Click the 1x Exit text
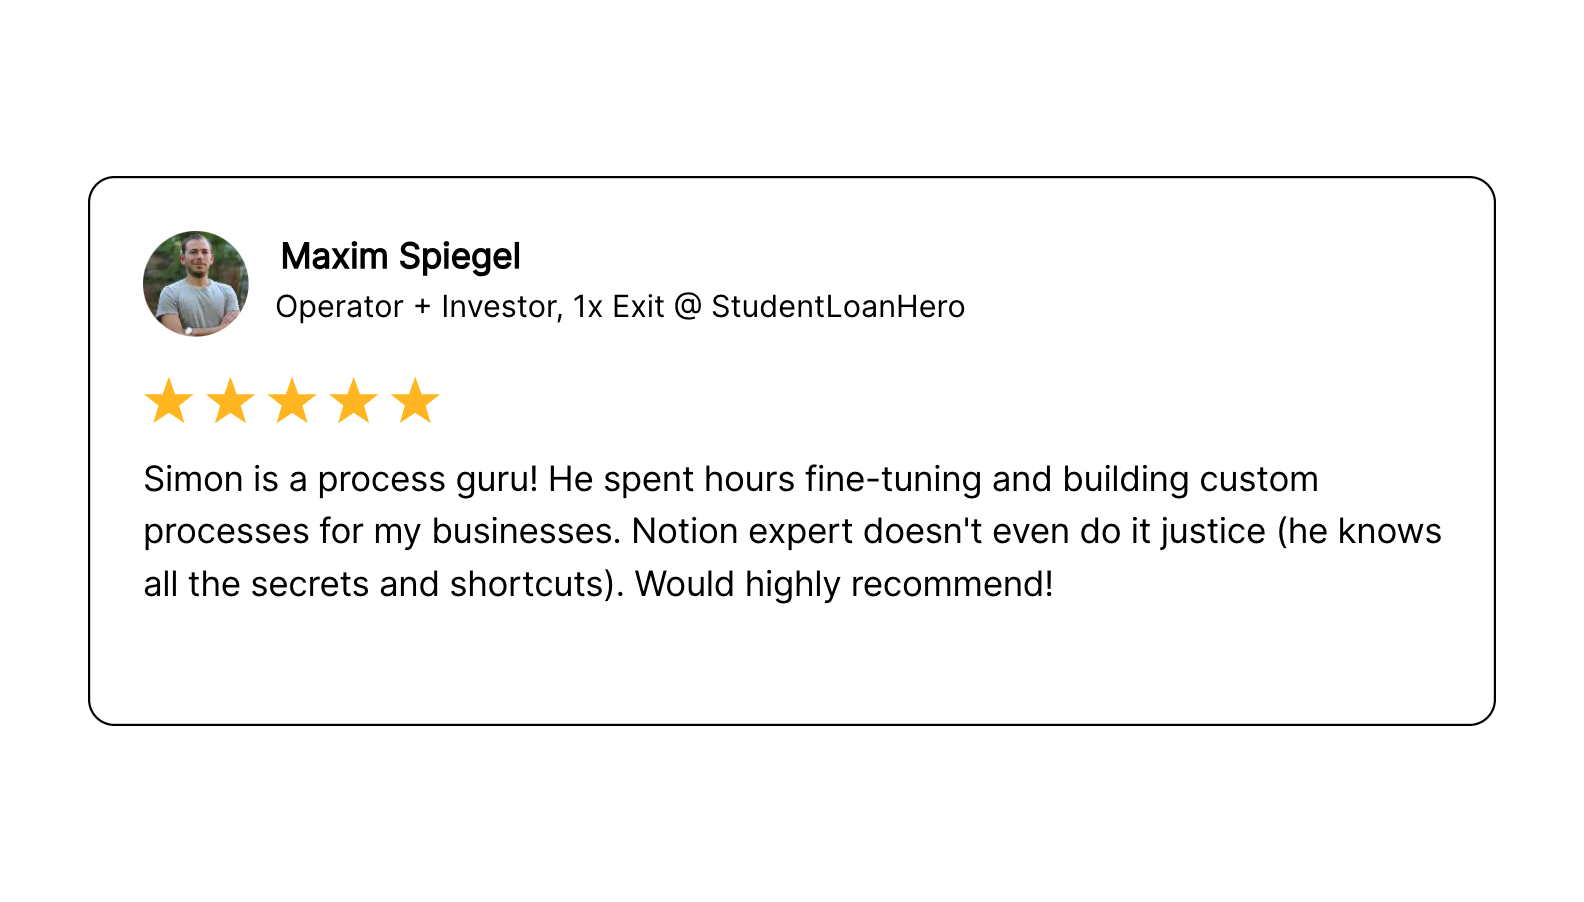 (619, 306)
